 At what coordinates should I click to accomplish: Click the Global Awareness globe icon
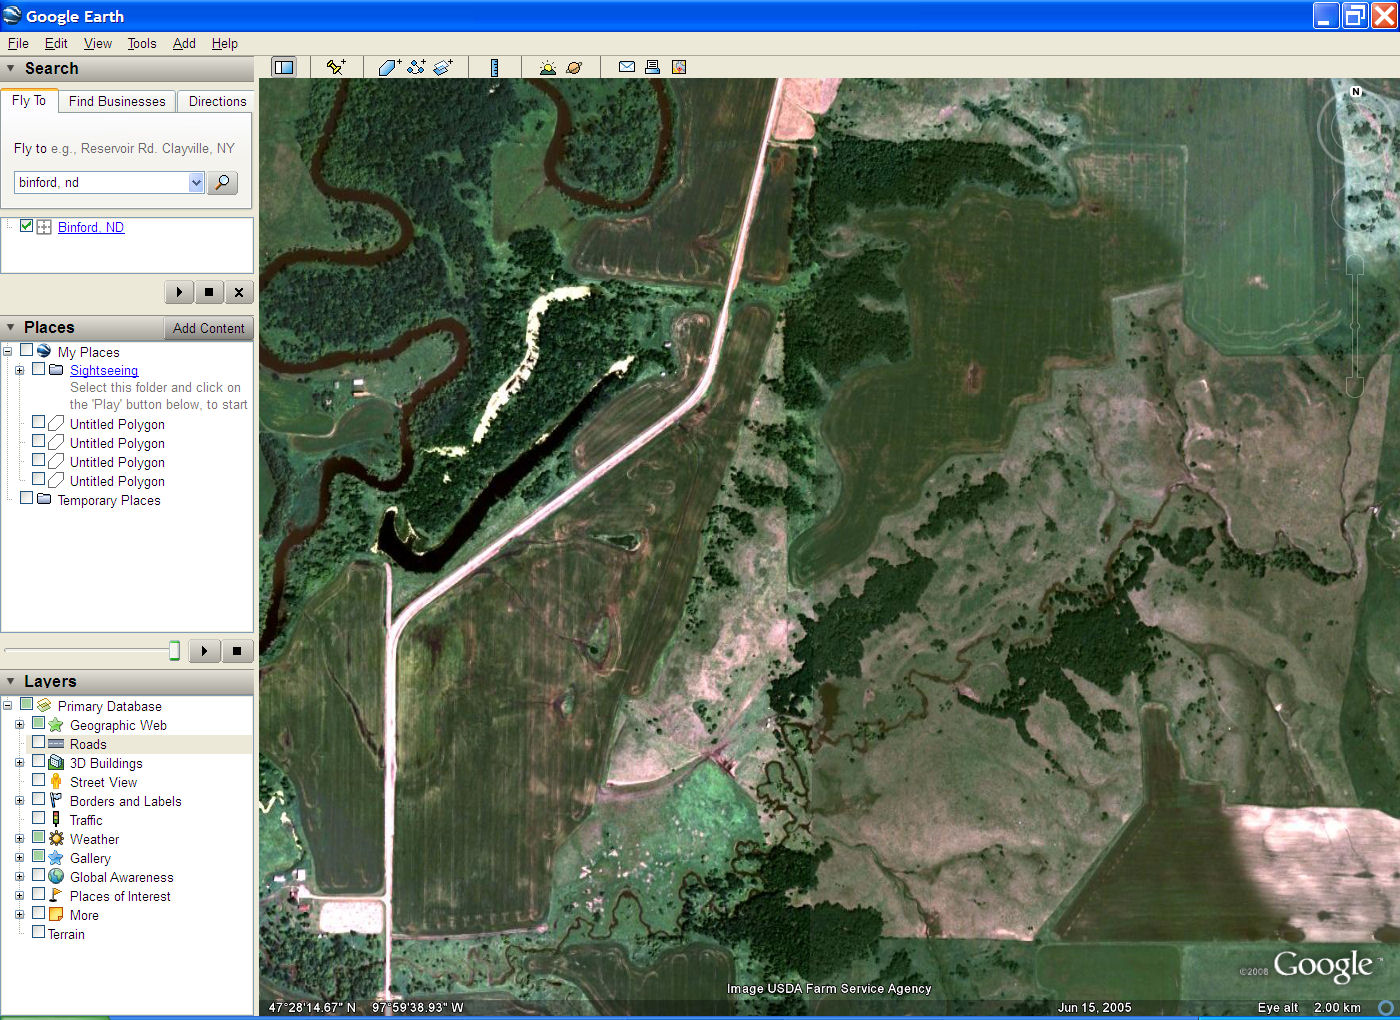pyautogui.click(x=56, y=877)
